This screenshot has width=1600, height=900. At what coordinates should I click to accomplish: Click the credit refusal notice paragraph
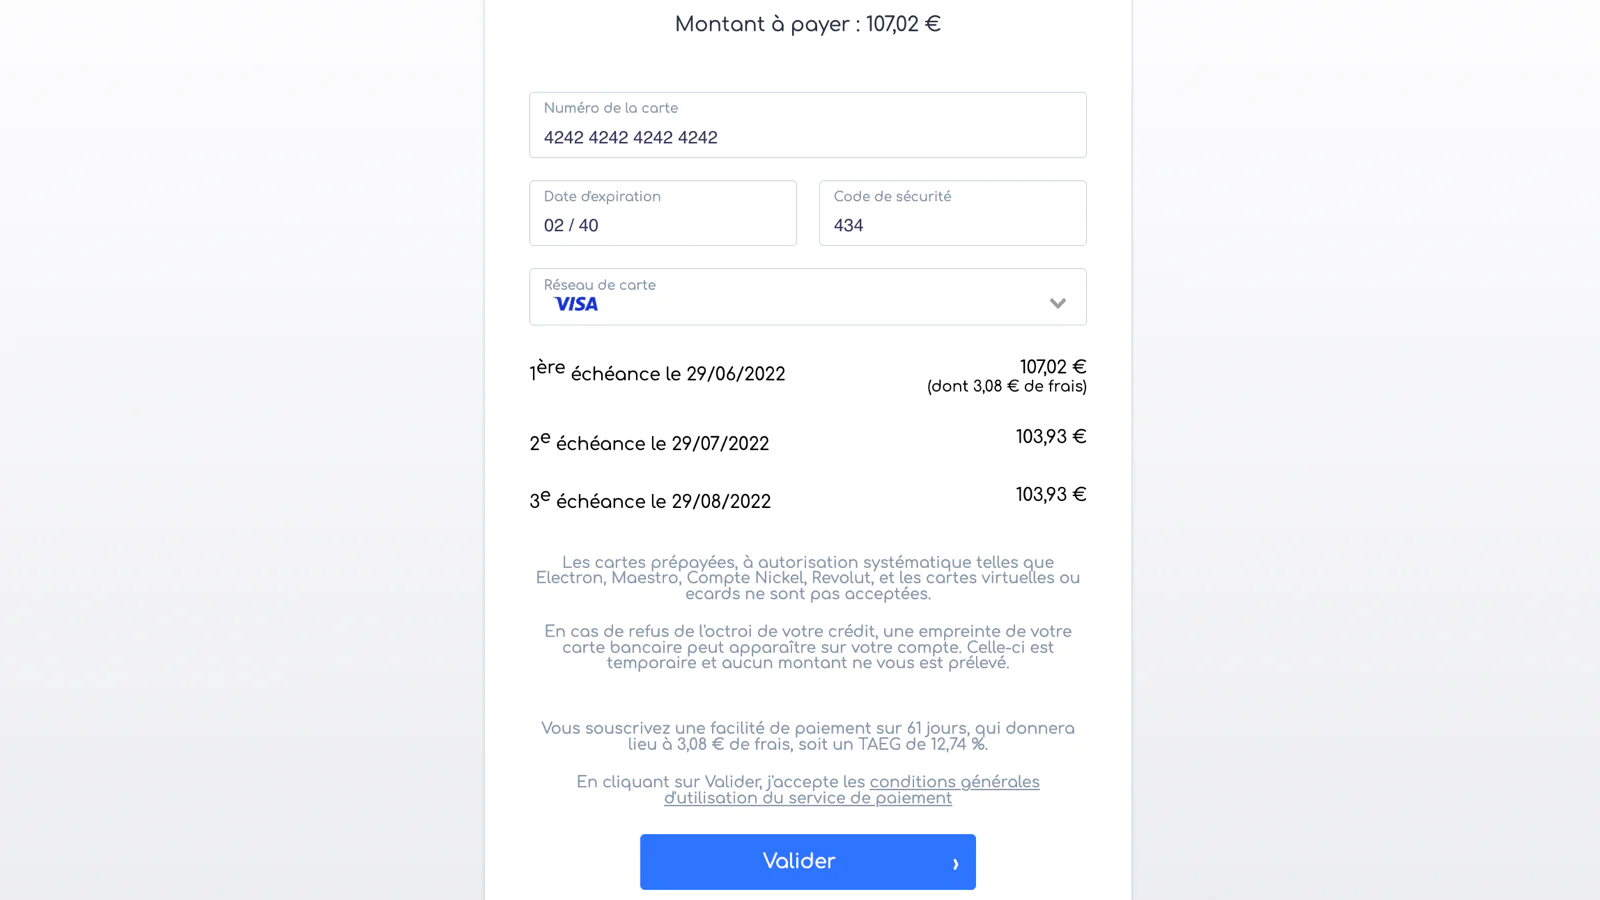pos(807,647)
